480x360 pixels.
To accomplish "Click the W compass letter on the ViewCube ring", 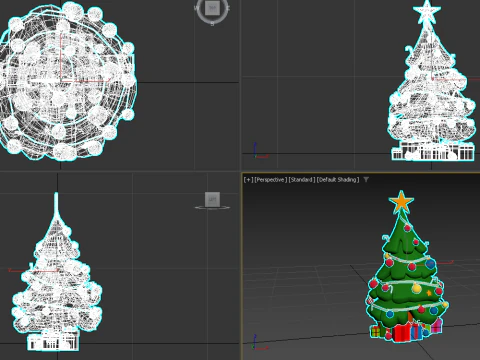I will (196, 8).
